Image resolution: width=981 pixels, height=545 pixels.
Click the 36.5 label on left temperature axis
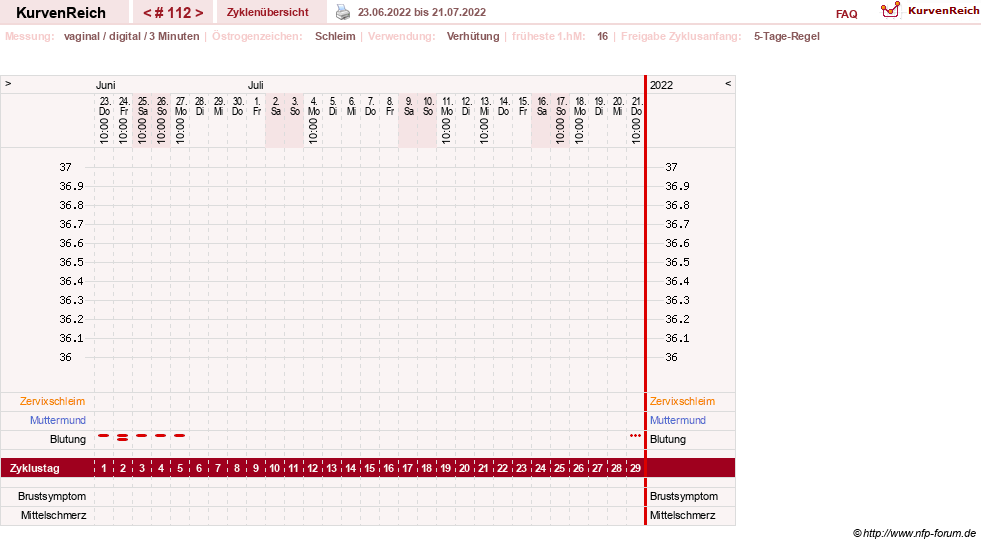(x=71, y=262)
